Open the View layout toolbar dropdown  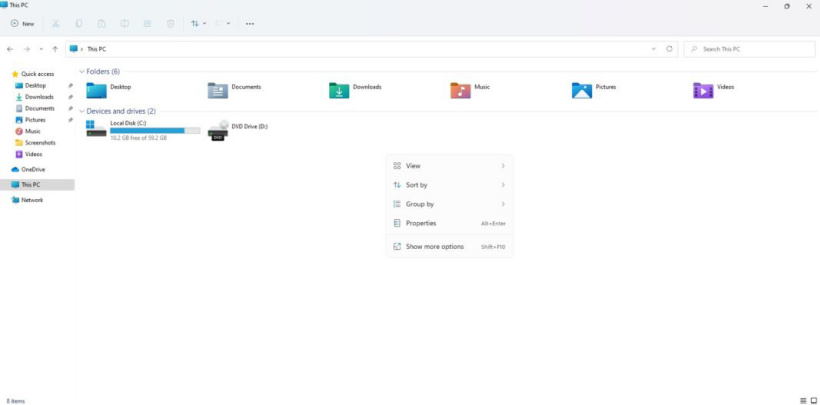coord(222,24)
